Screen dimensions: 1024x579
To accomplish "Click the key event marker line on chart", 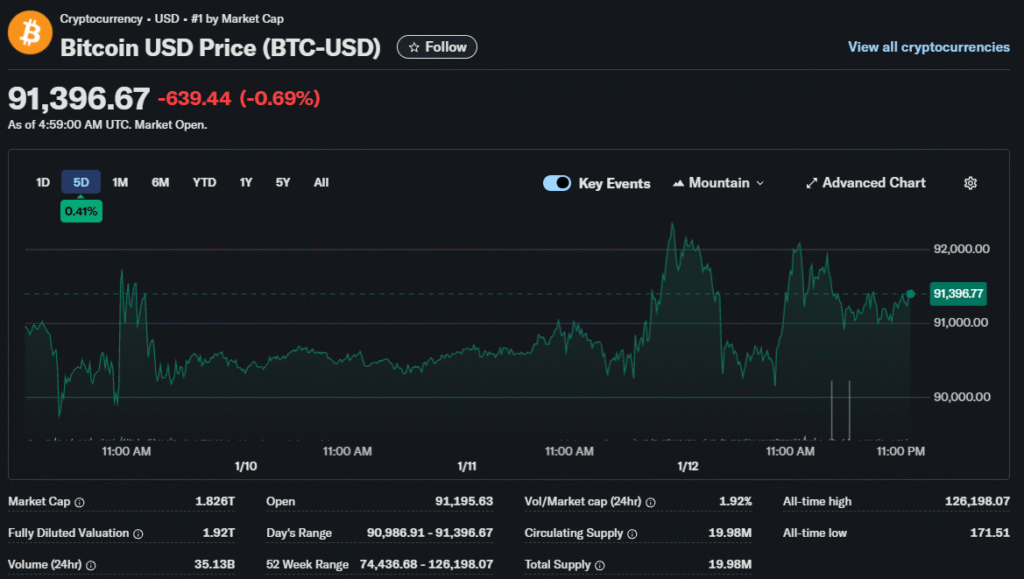I will (832, 410).
